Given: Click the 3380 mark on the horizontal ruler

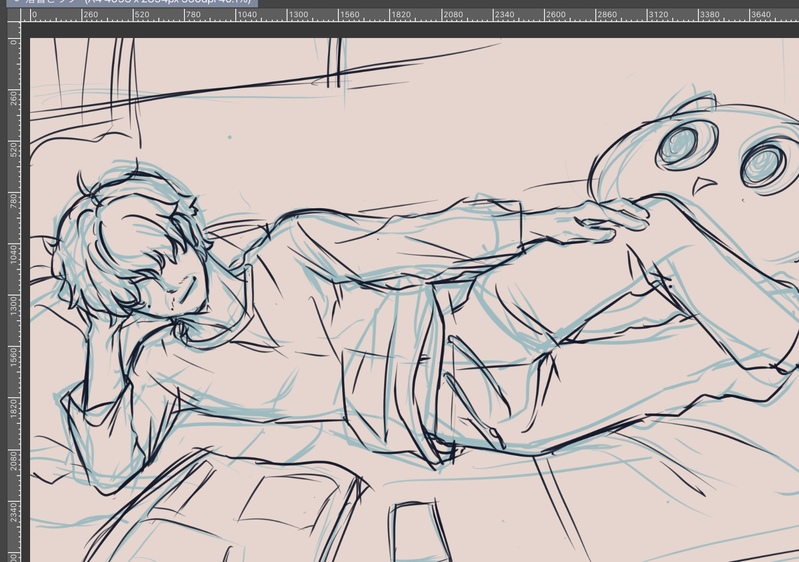Looking at the screenshot, I should [x=709, y=15].
